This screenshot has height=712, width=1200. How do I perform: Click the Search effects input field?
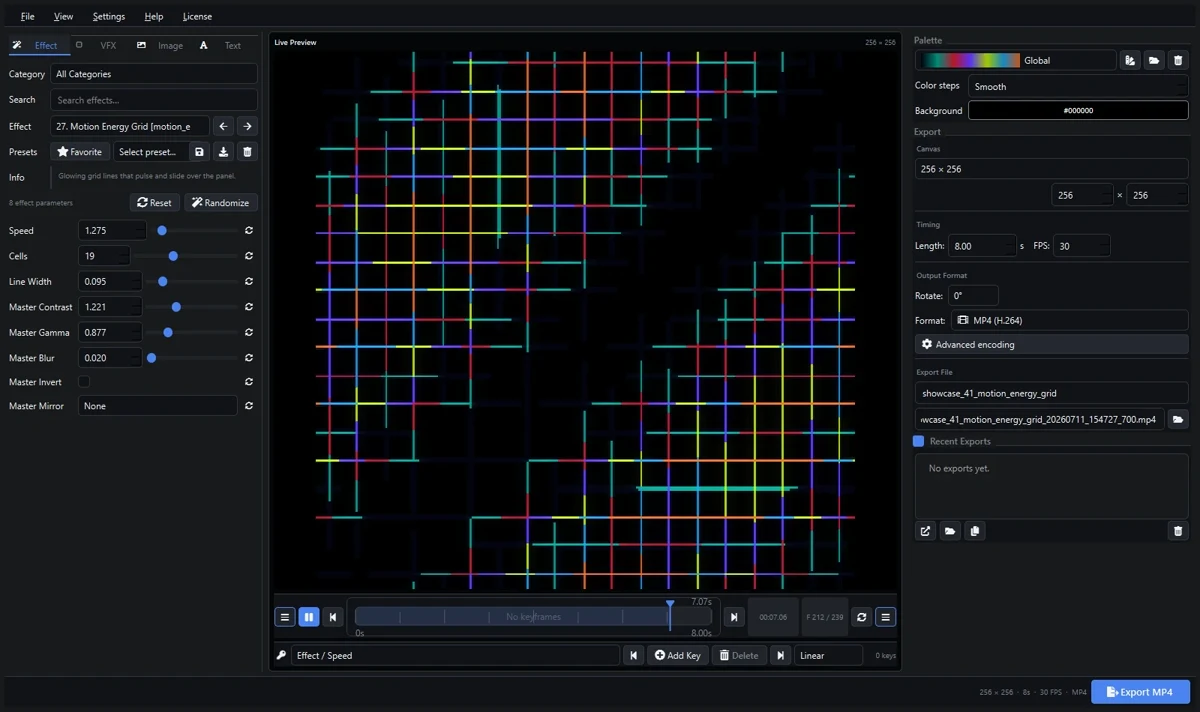[x=154, y=100]
